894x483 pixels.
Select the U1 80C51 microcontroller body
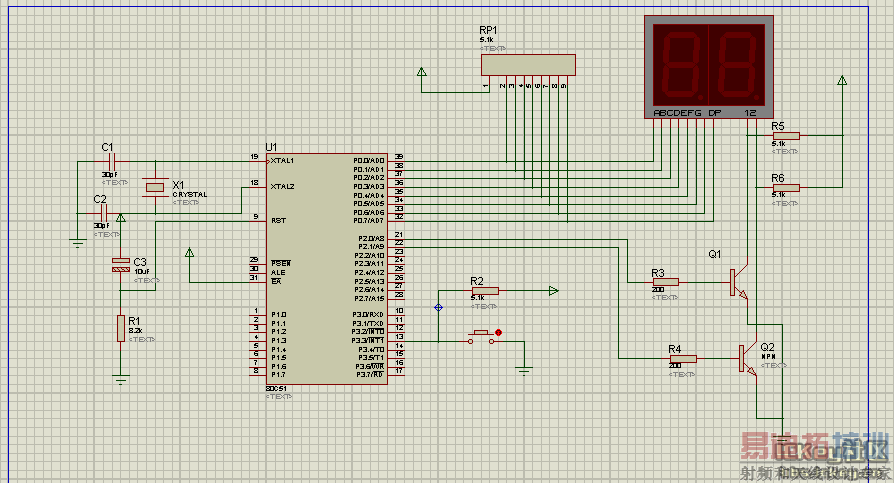[326, 268]
